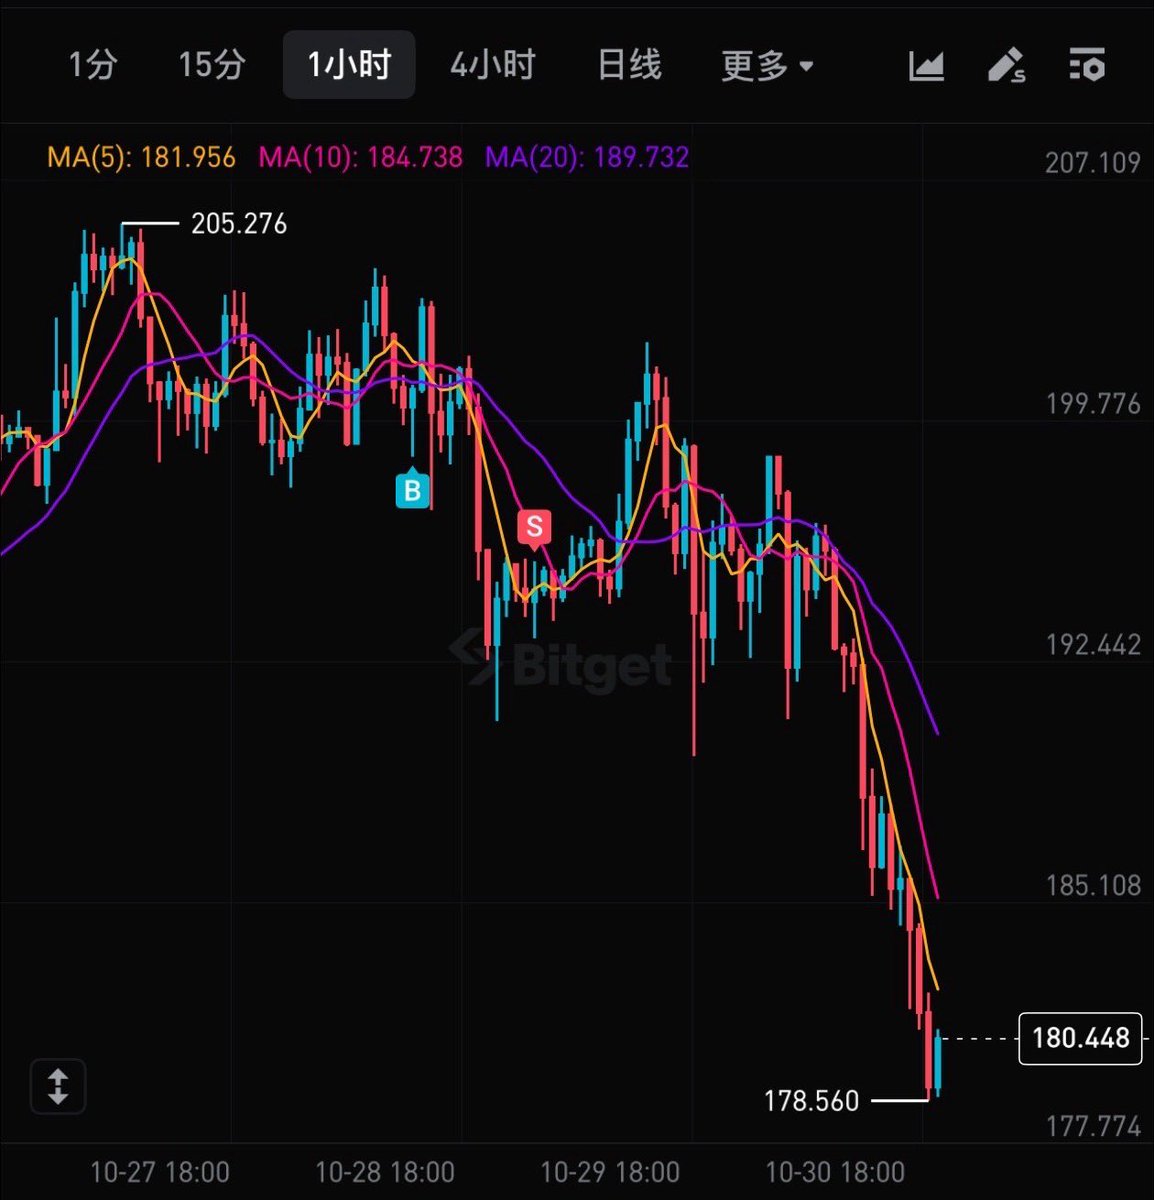Image resolution: width=1154 pixels, height=1200 pixels.
Task: Click the current price tag 180.448
Action: pyautogui.click(x=1080, y=1038)
